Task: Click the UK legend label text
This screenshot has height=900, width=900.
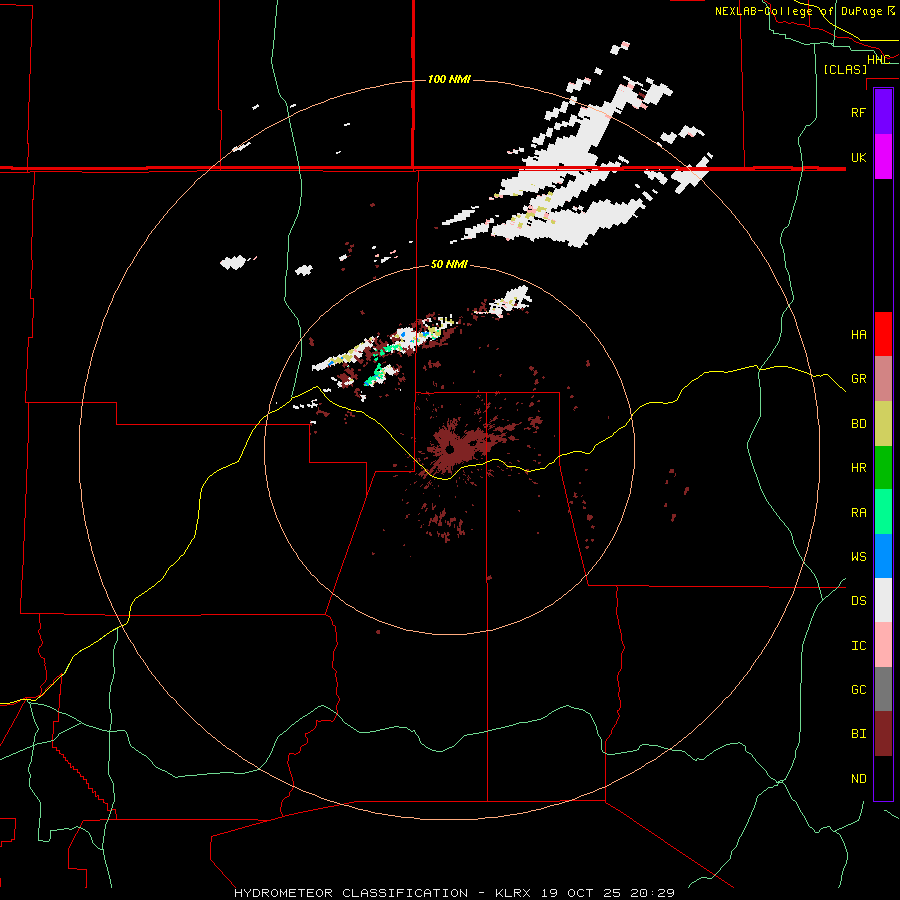Action: (858, 157)
